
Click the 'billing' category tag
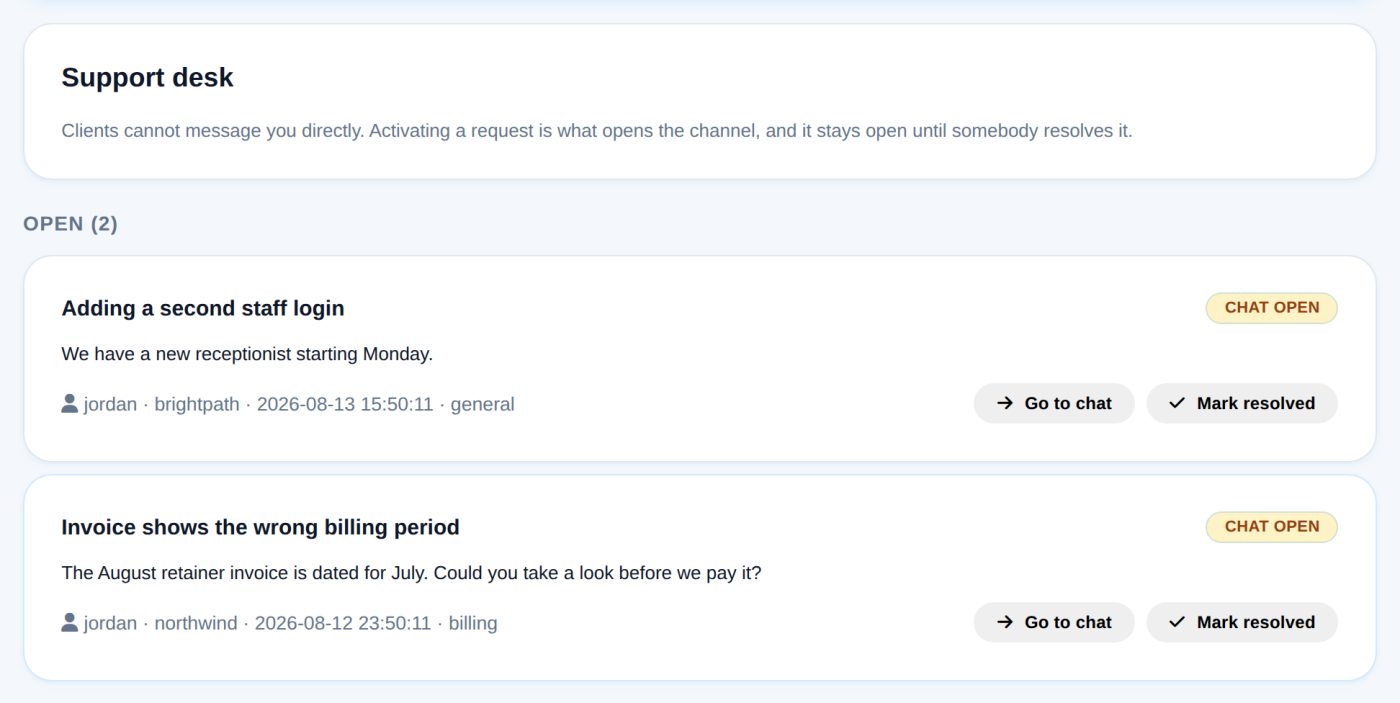(473, 623)
